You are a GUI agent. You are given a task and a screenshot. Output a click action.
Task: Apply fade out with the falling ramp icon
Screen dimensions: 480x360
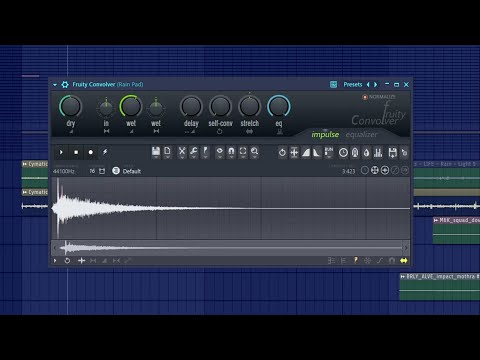click(x=317, y=153)
